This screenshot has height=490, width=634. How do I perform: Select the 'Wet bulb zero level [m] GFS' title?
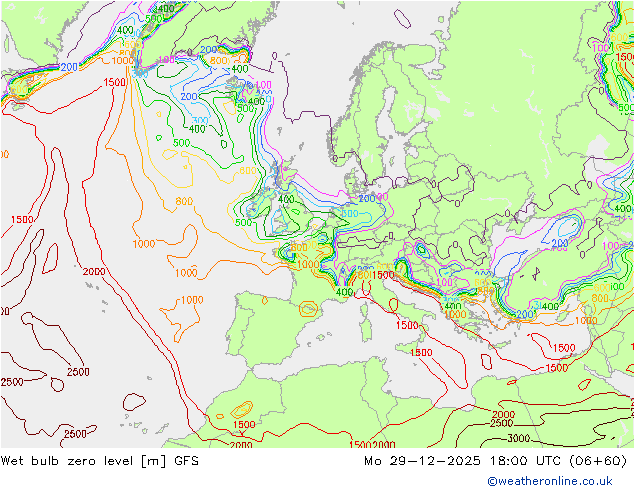[99, 461]
